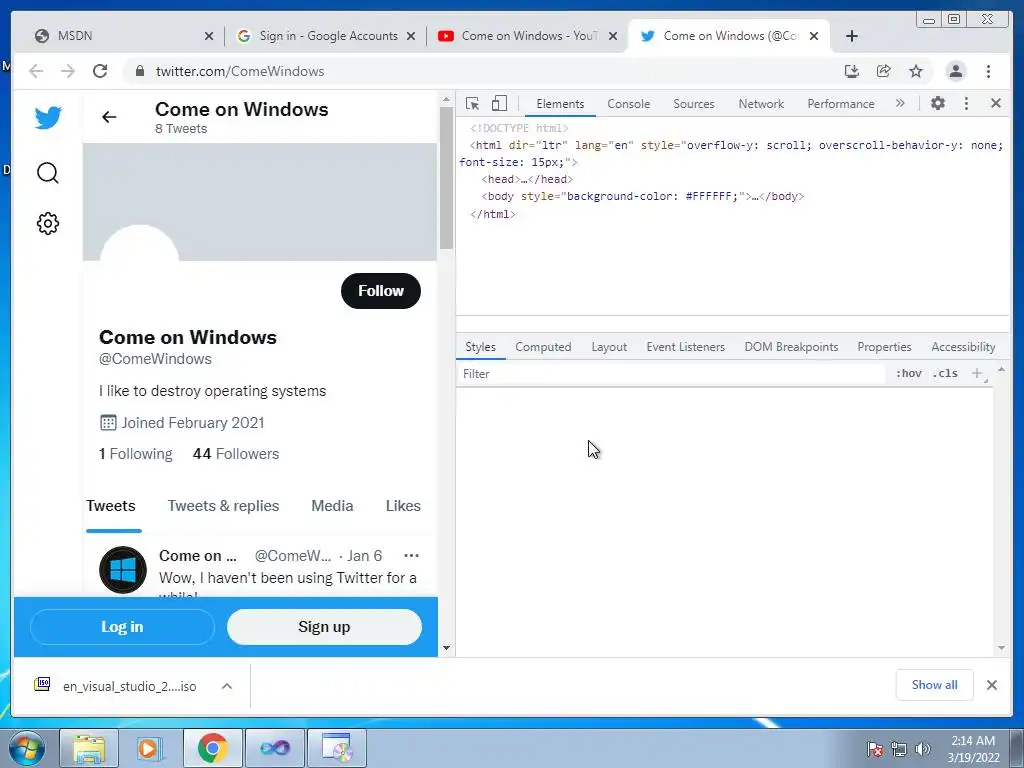This screenshot has width=1024, height=768.
Task: Open Chrome's three-dot main menu
Action: (988, 71)
